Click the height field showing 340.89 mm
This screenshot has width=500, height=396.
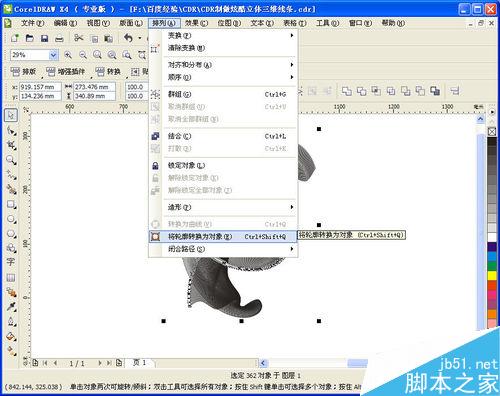tap(94, 96)
